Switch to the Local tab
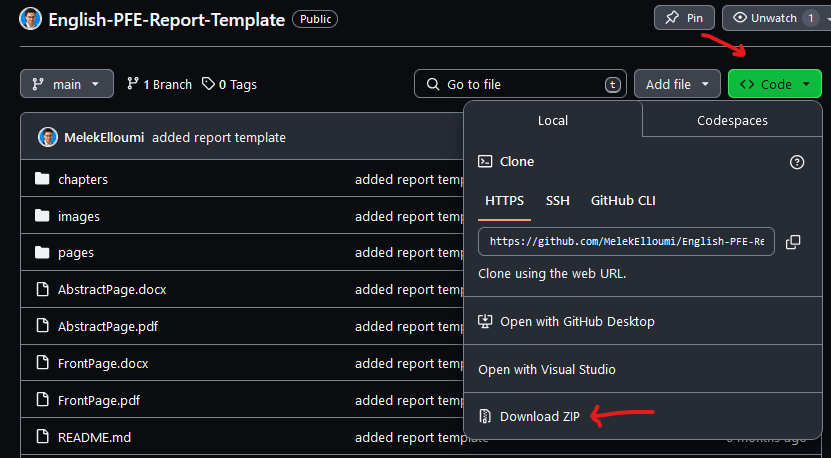 553,120
